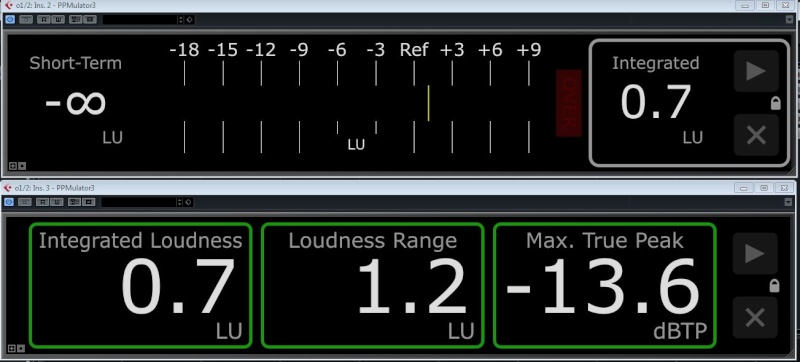Click the small square icon beside Ins. 3 plus
800x362 pixels.
click(21, 348)
